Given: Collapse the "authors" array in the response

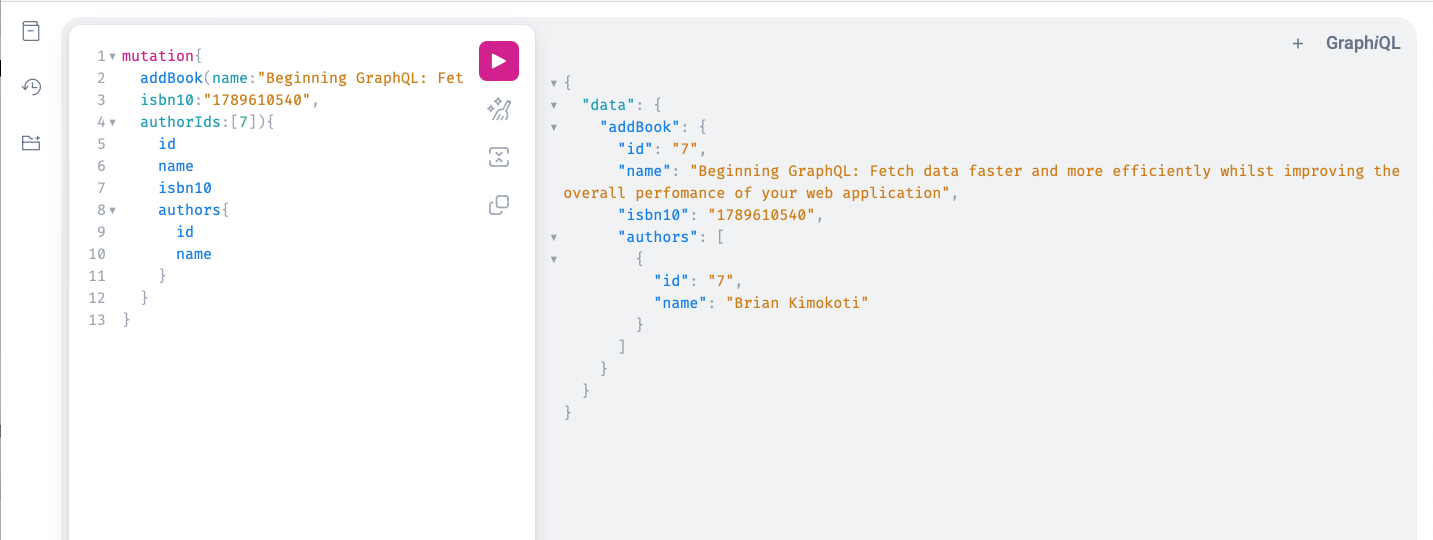Looking at the screenshot, I should (554, 237).
